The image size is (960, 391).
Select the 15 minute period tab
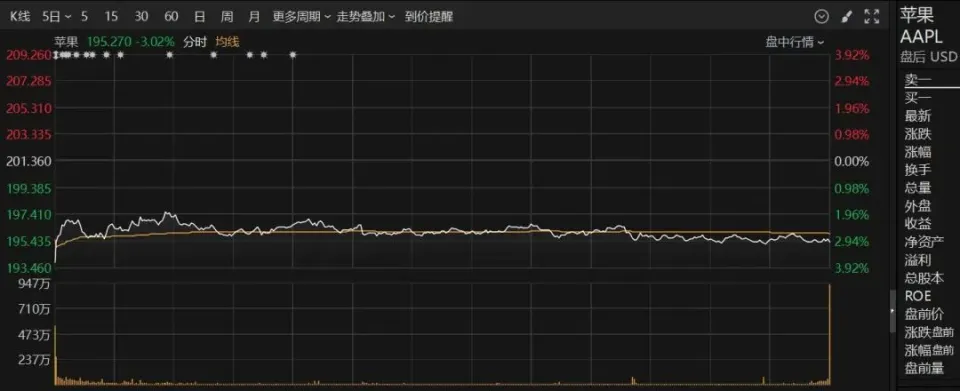pos(111,17)
